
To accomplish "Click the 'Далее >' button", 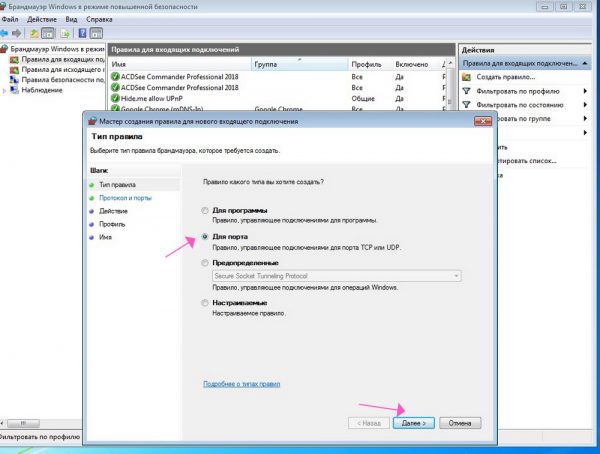I will click(414, 423).
